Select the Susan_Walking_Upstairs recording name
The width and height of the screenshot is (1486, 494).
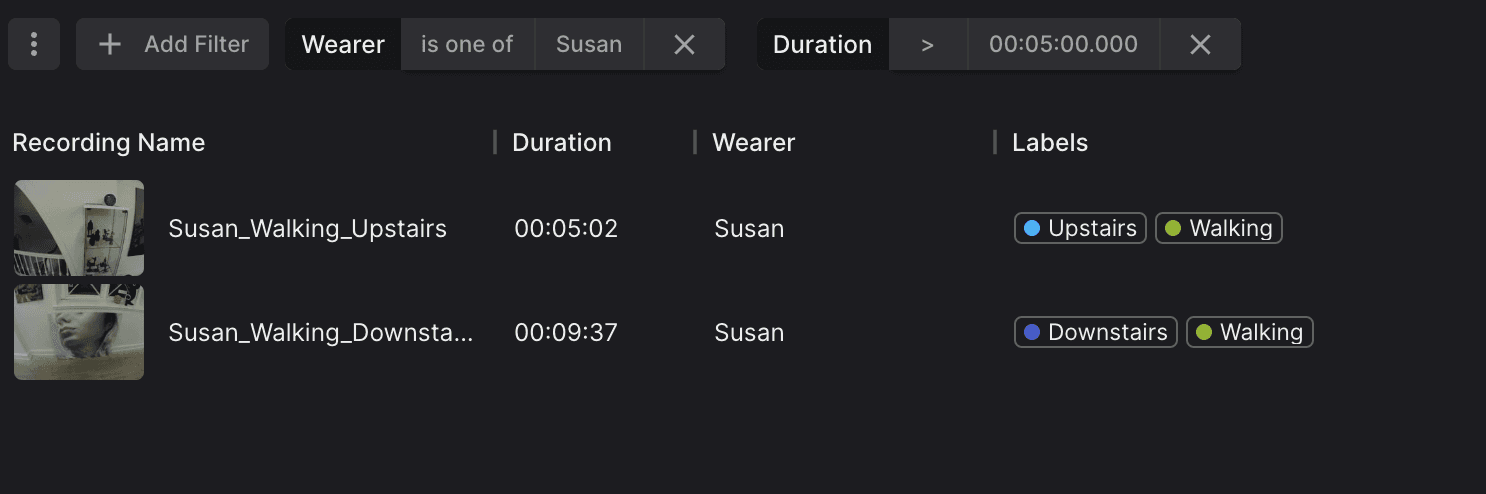307,228
